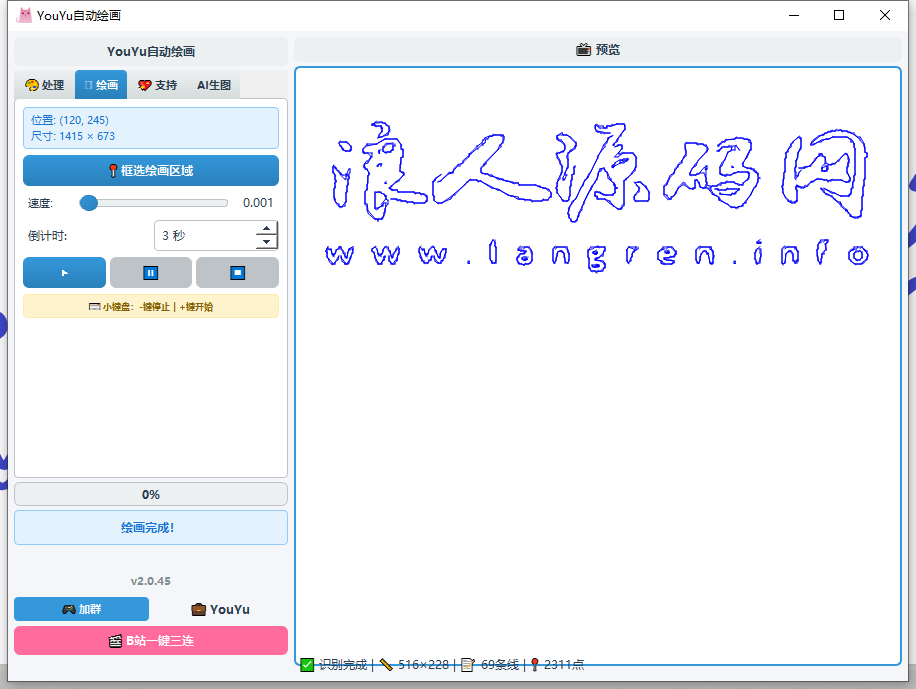Increase countdown with the up arrow

coord(266,229)
